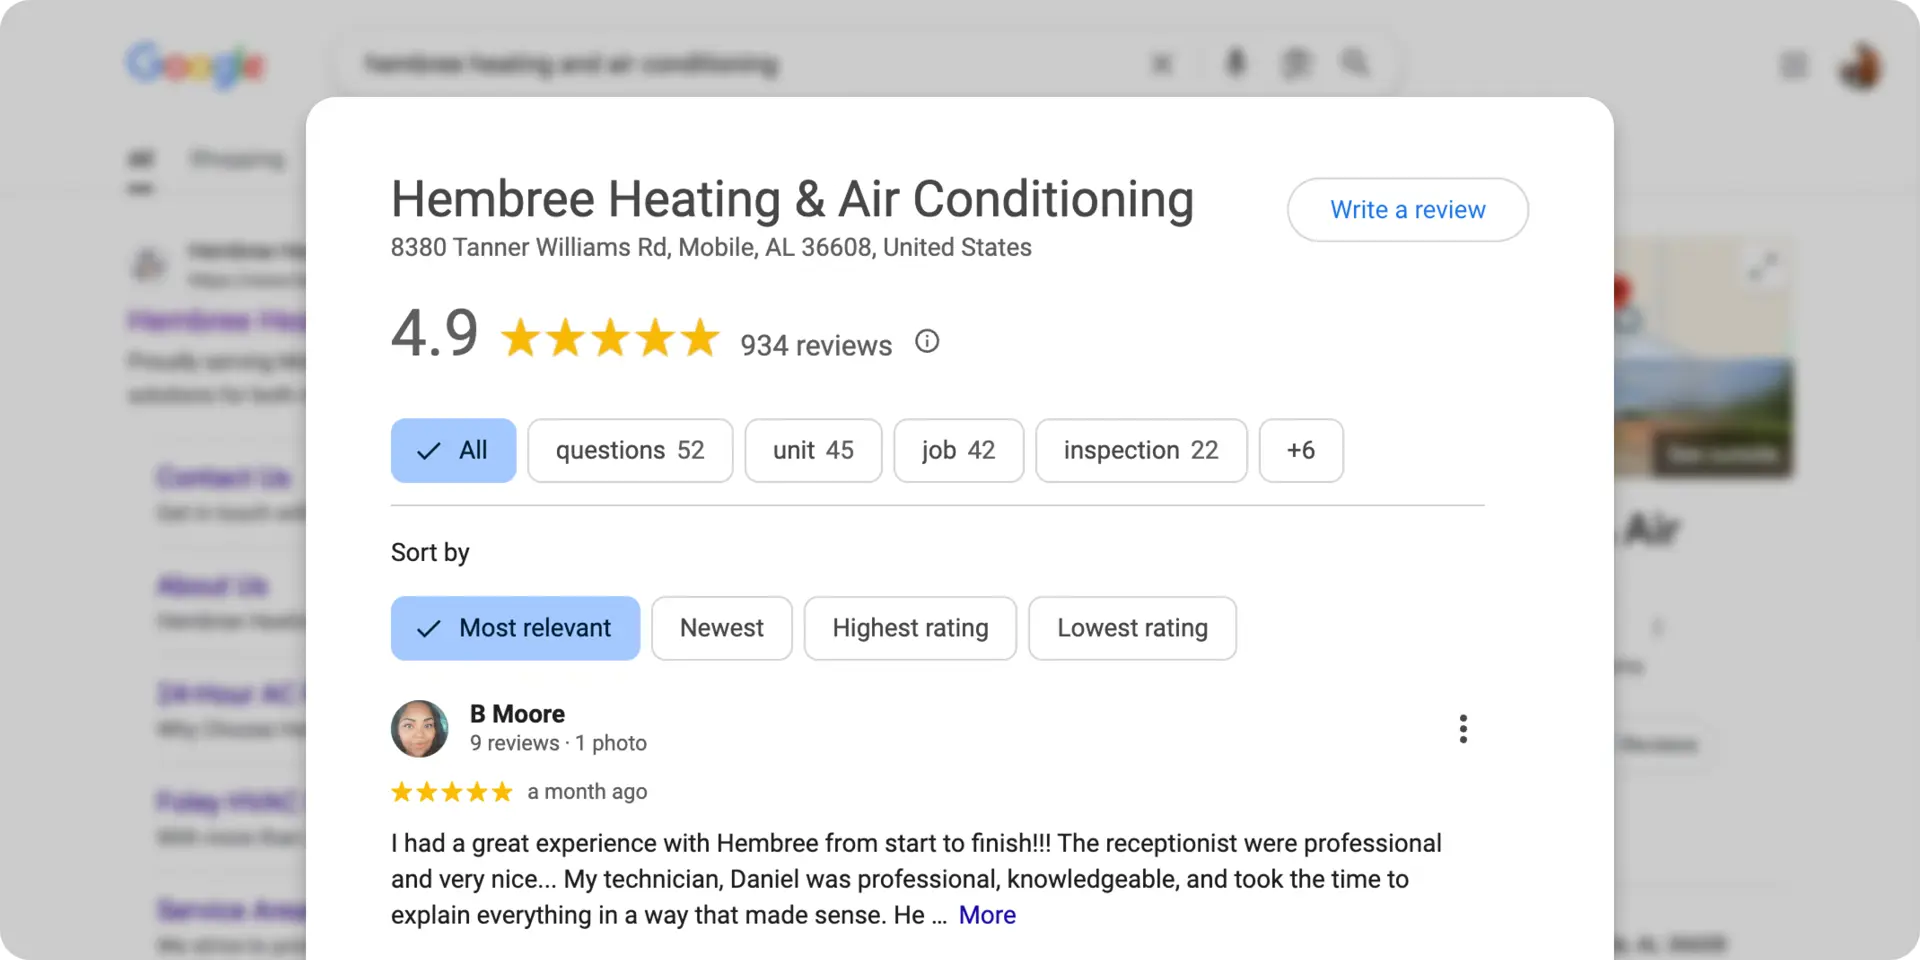Click the microphone voice search icon
Image resolution: width=1920 pixels, height=960 pixels.
(1236, 64)
